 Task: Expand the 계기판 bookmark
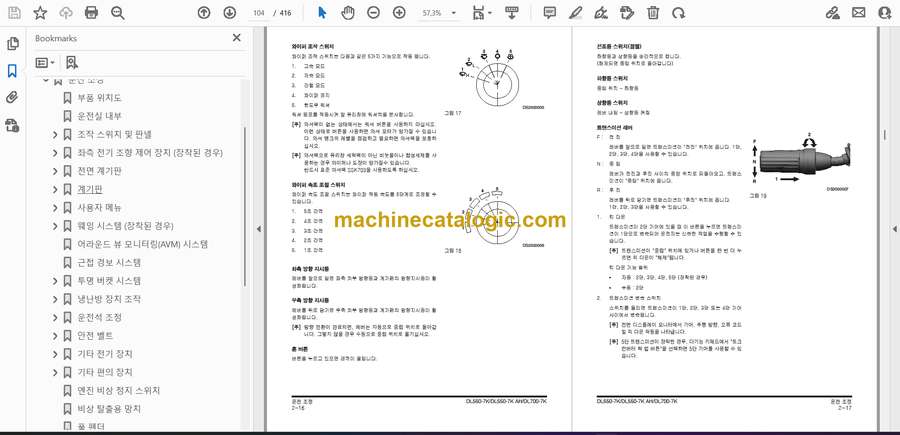coord(55,190)
